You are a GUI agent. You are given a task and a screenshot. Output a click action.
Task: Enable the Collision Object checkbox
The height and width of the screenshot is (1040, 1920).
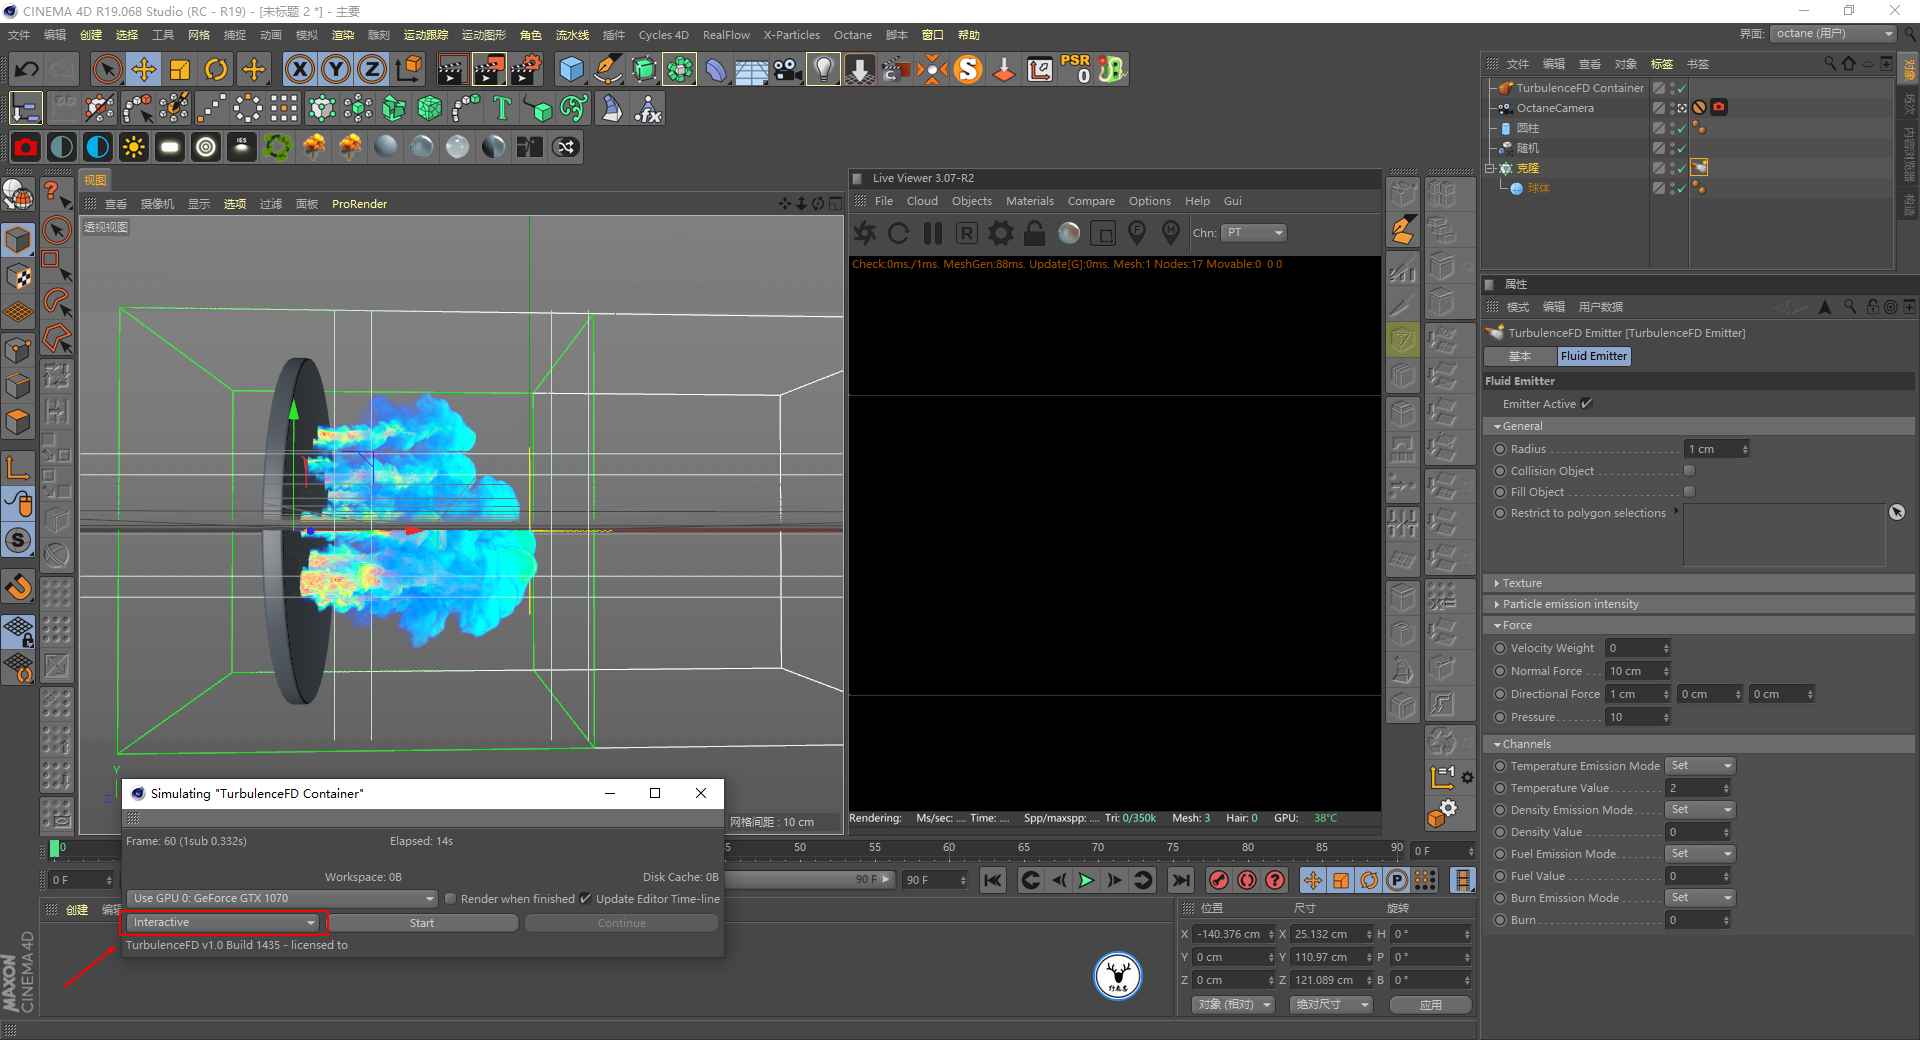click(1689, 471)
